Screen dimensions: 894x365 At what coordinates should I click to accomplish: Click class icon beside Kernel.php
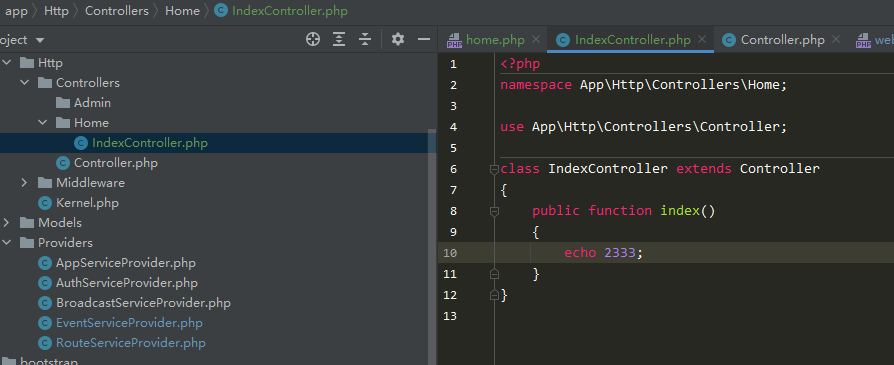click(44, 203)
